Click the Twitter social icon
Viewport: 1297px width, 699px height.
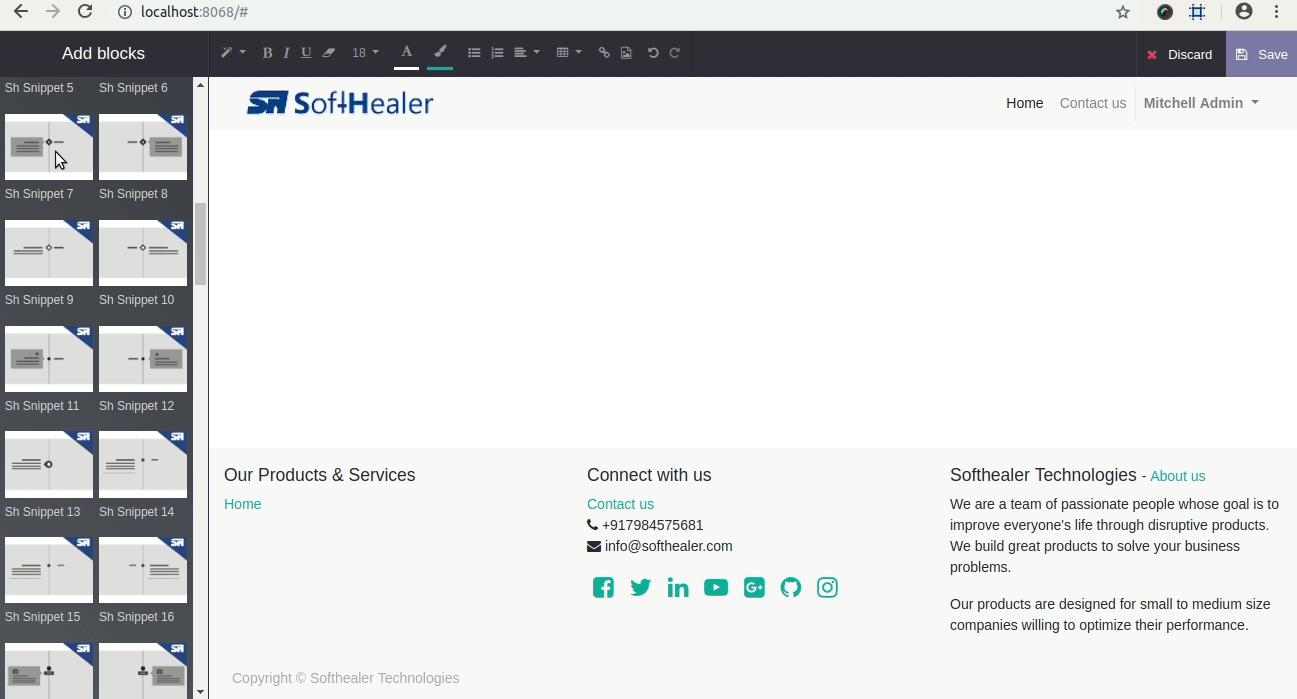[x=641, y=587]
